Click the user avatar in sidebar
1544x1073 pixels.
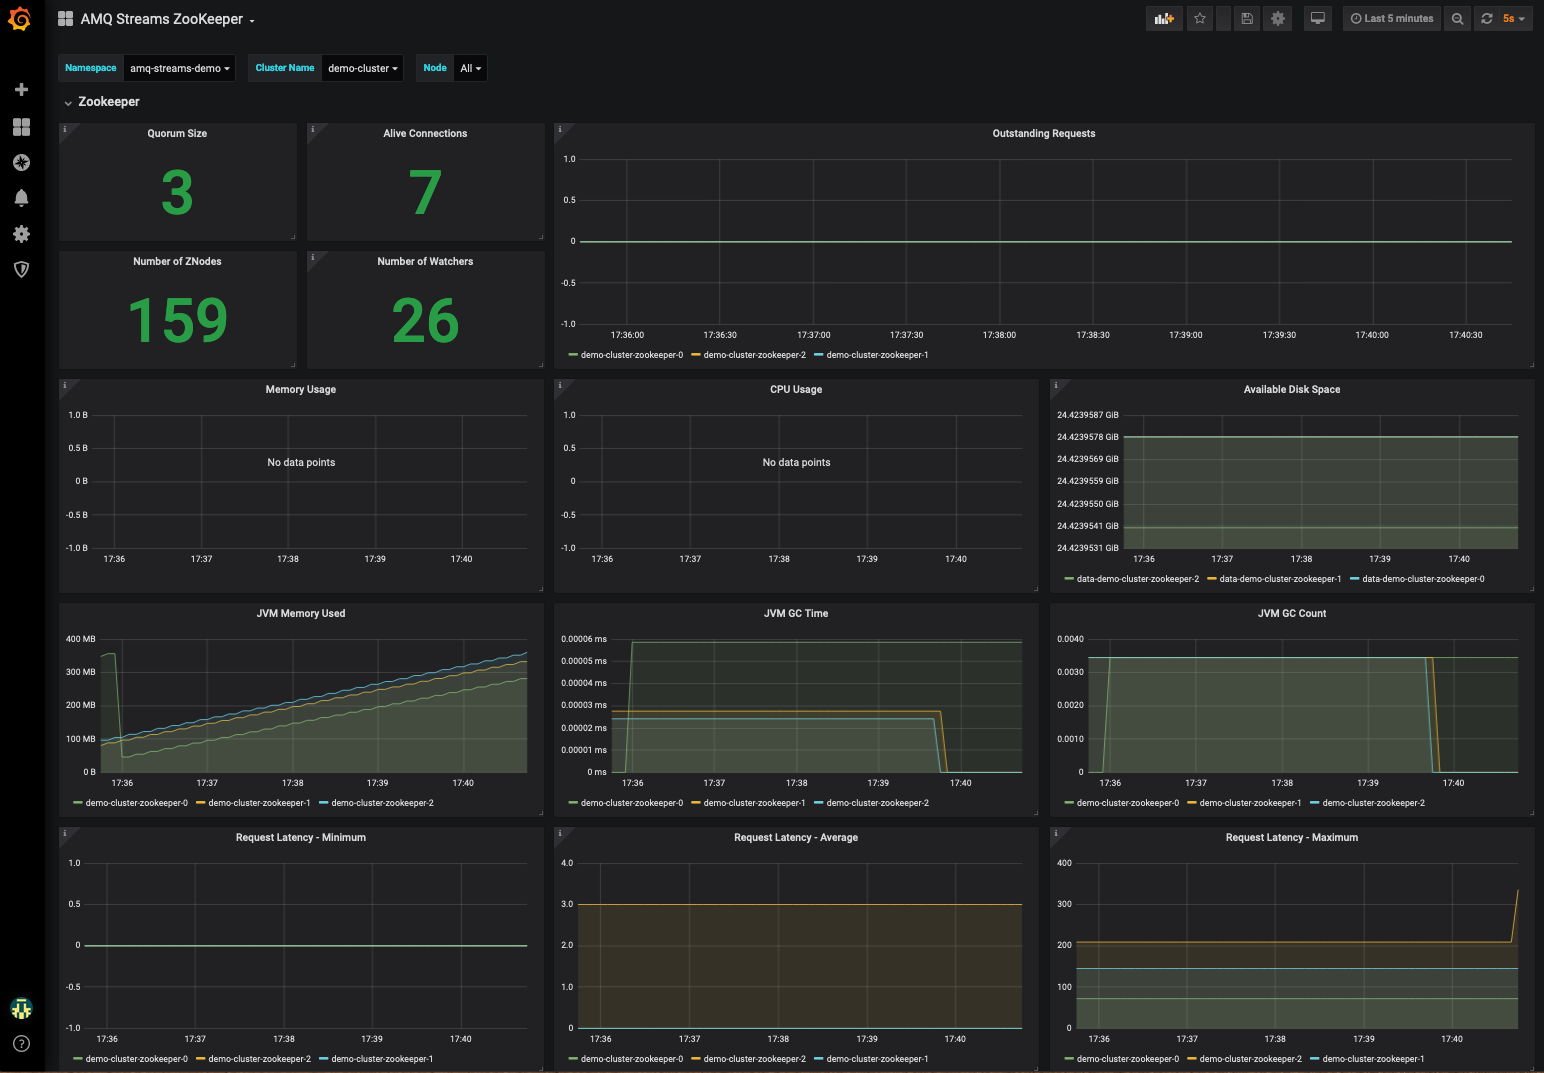click(21, 1008)
